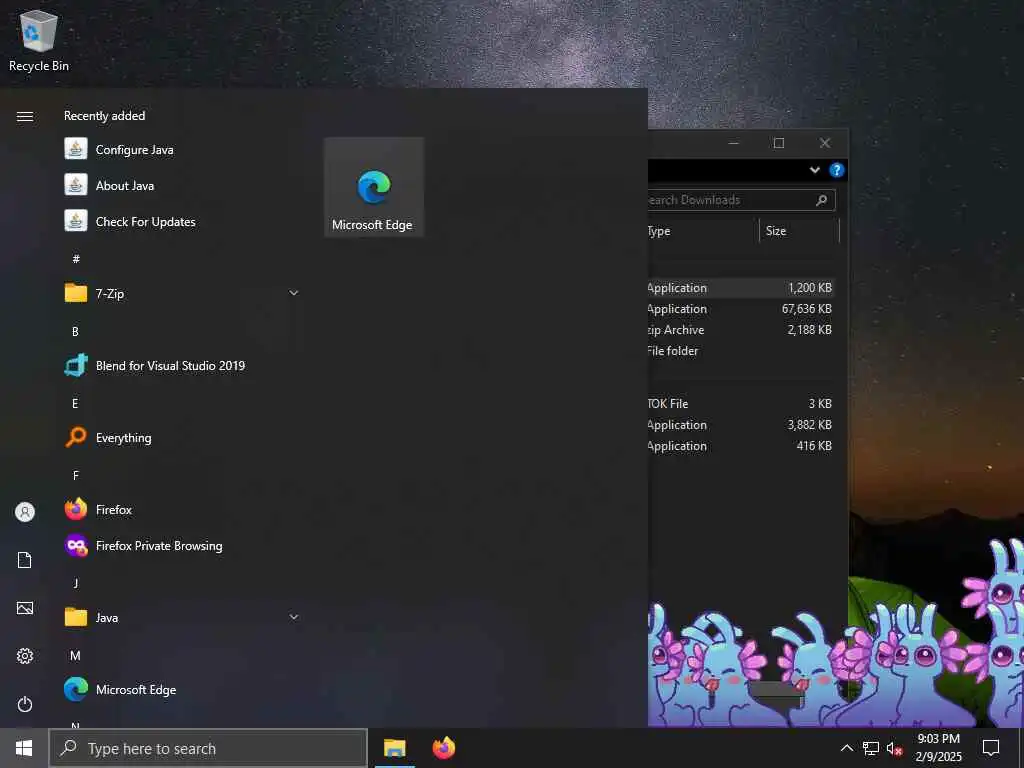Expand the Java folder chevron

point(294,617)
